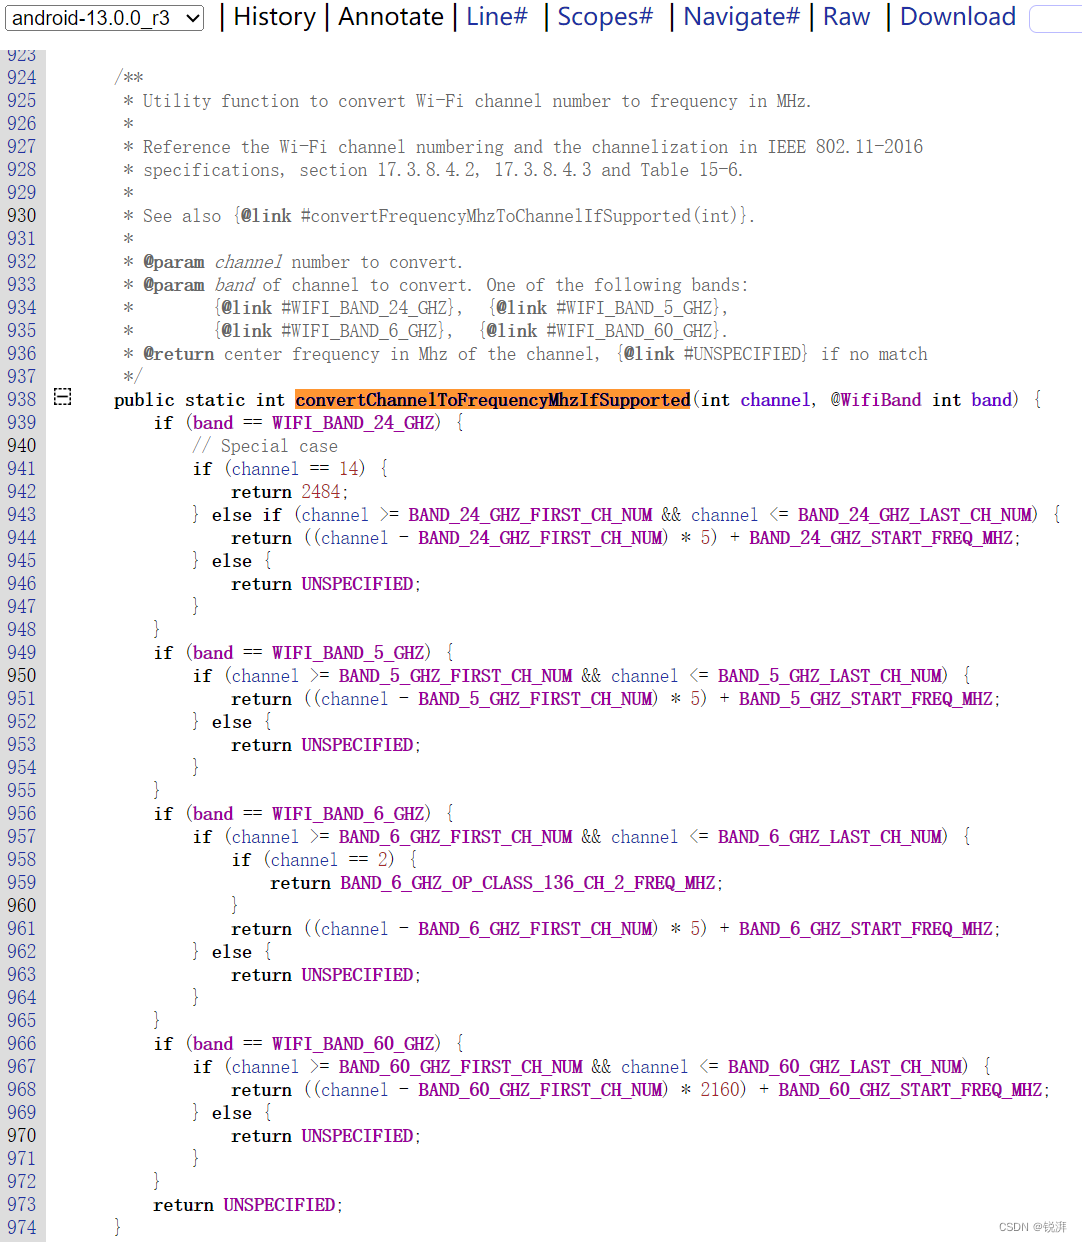Click WIFI_BAND_6_GHZ on line 956

[x=349, y=814]
